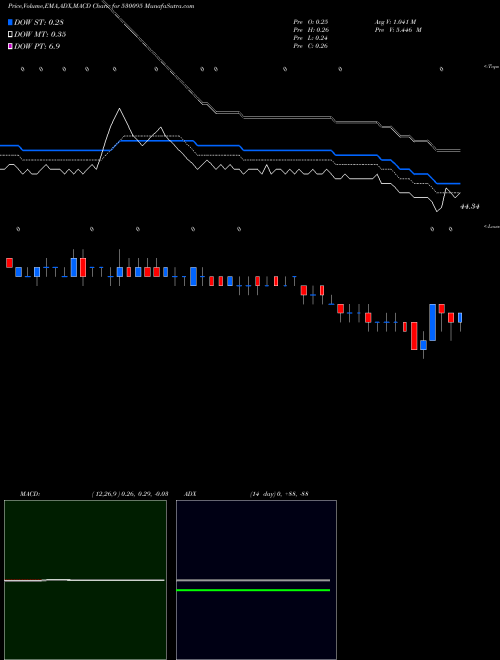Click the gray line in the ADX panel
Viewport: 500px width, 660px height.
[x=253, y=580]
